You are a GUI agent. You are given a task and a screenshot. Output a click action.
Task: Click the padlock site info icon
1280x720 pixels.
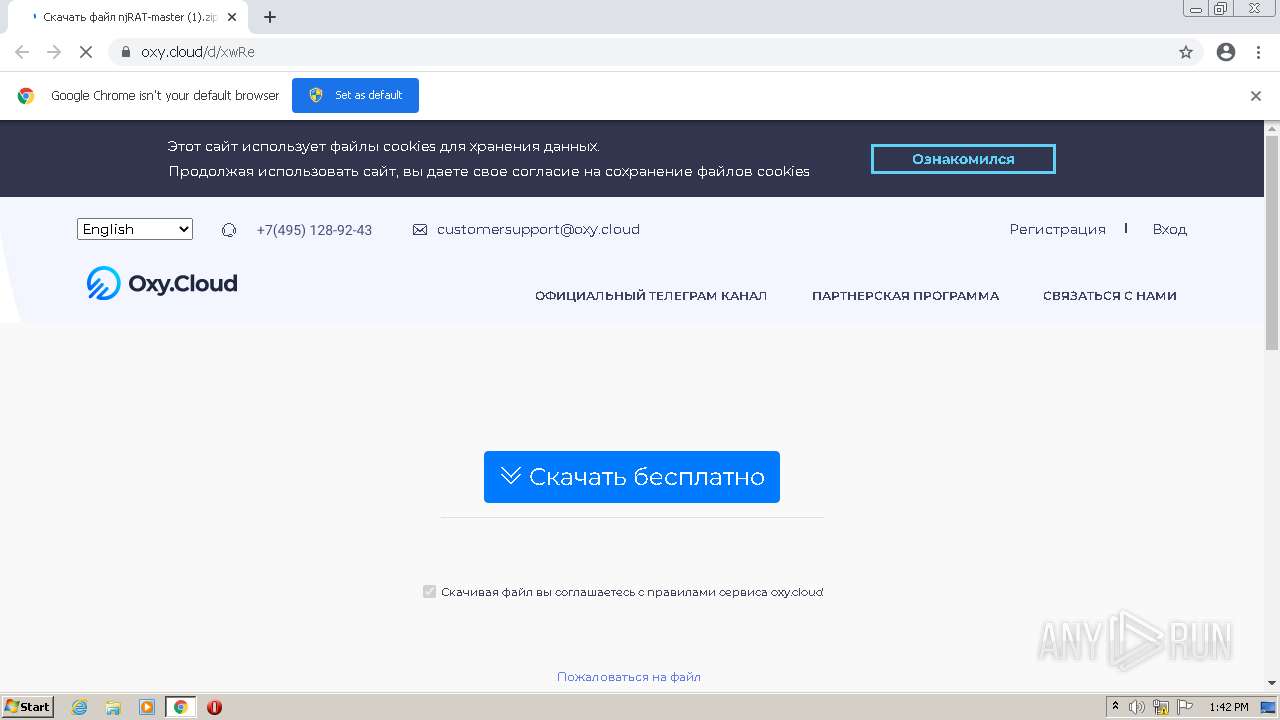[126, 52]
